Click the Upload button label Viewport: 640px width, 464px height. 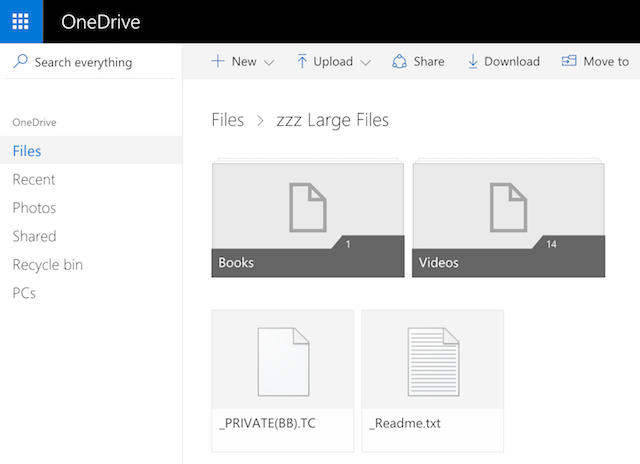point(333,62)
